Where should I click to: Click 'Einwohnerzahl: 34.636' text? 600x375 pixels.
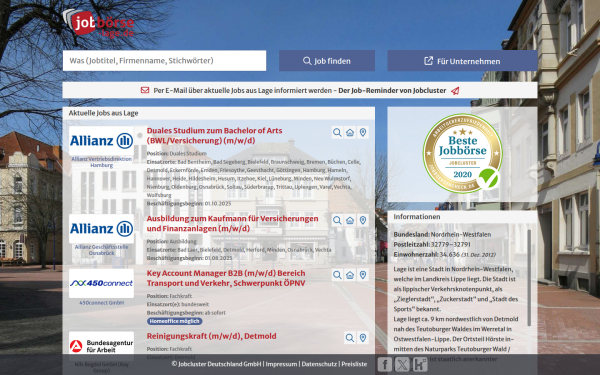426,254
